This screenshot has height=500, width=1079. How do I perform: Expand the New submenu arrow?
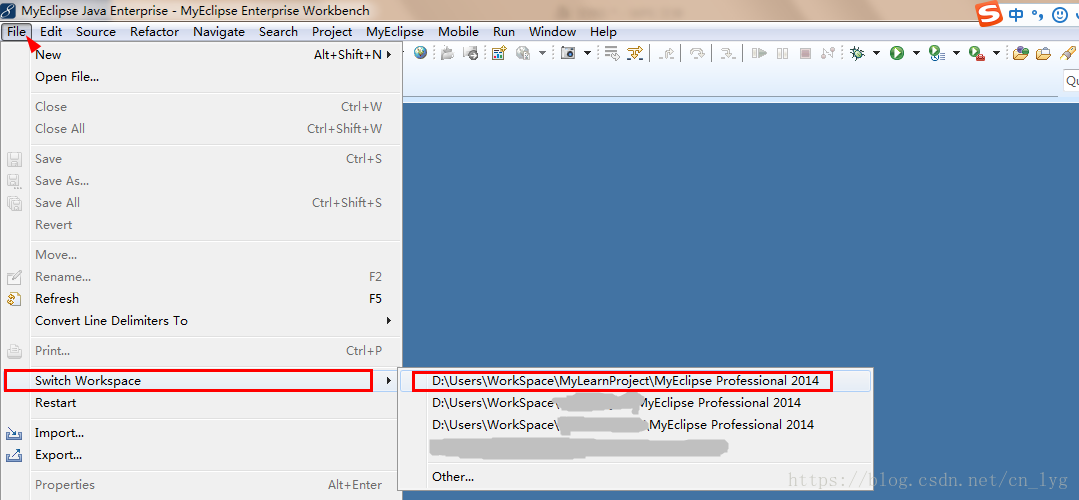tap(389, 54)
